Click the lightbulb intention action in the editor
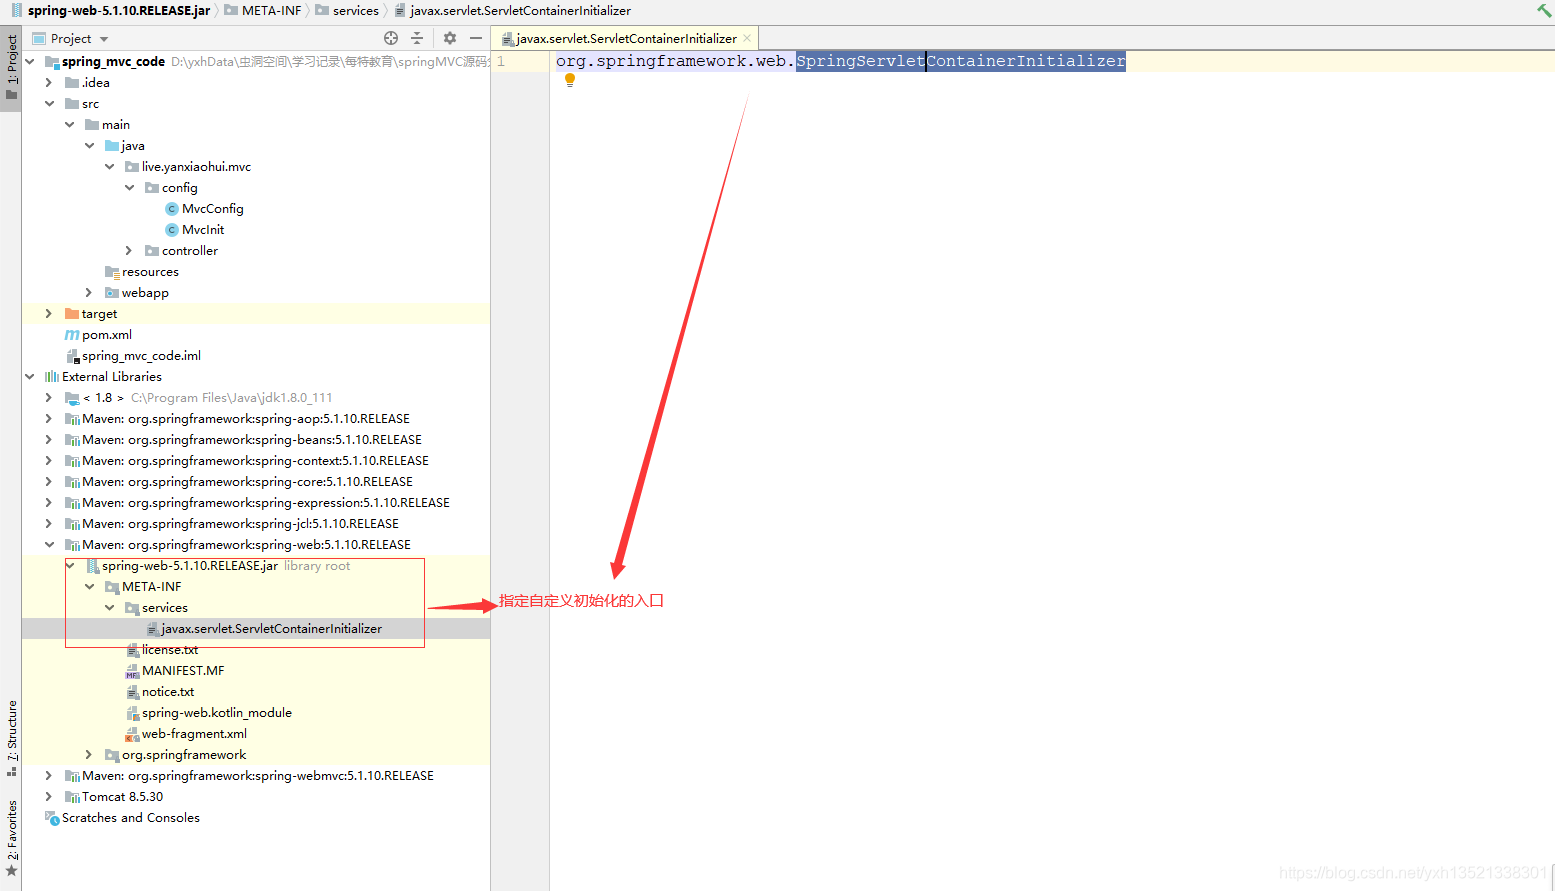Viewport: 1555px width, 891px height. click(570, 79)
